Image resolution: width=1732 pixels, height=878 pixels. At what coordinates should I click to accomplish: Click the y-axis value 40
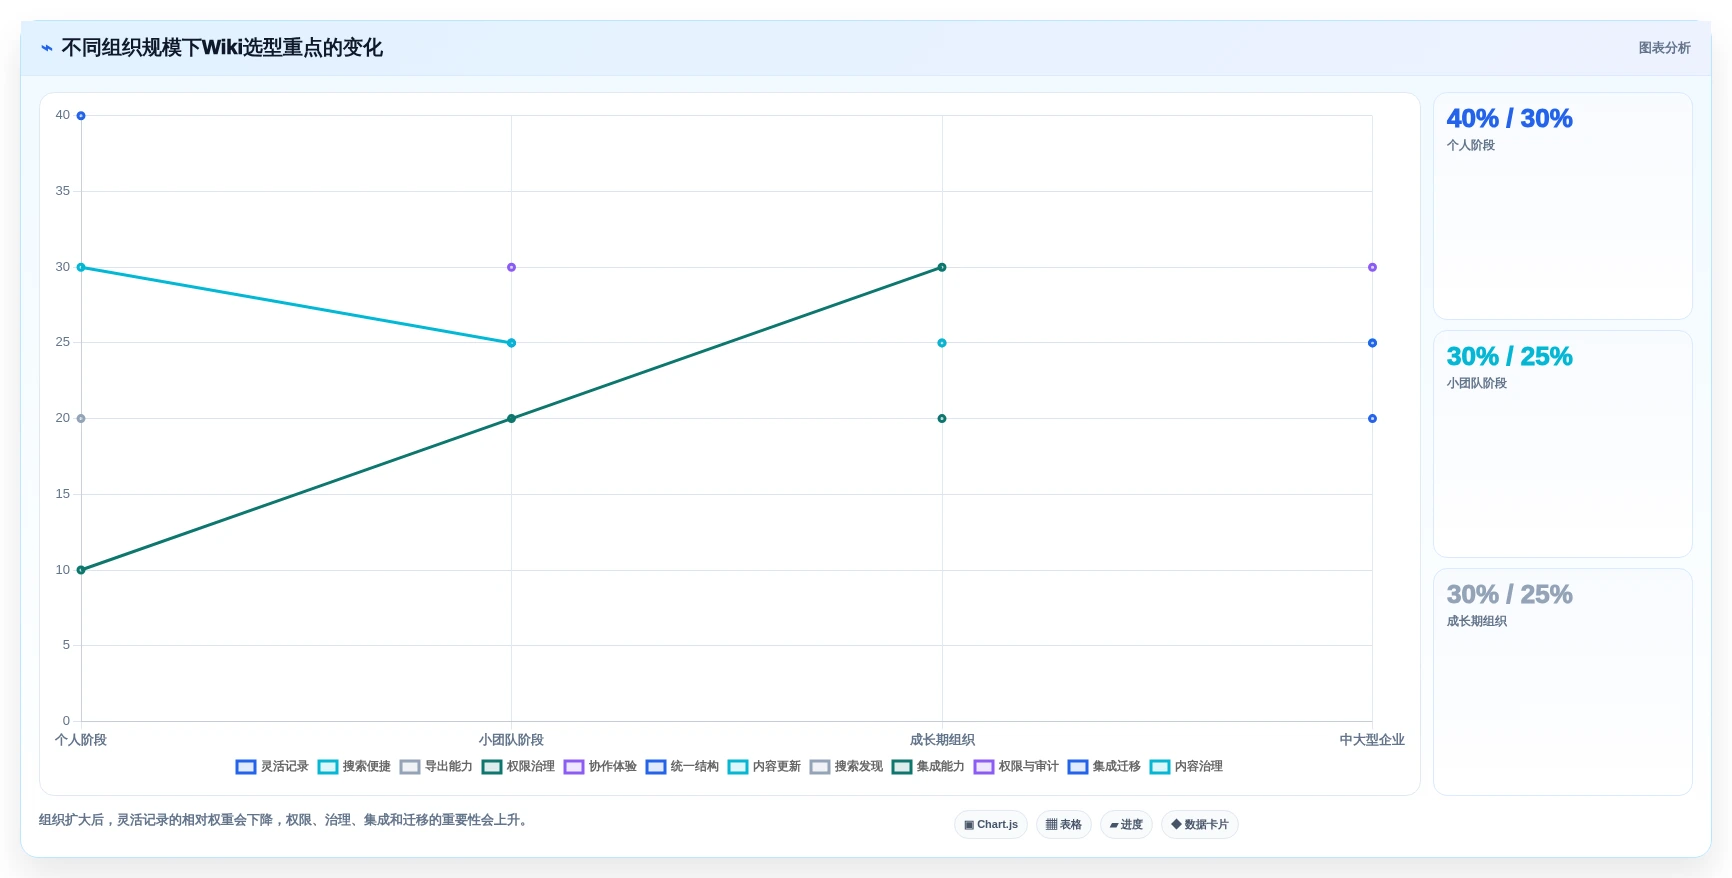pyautogui.click(x=63, y=115)
